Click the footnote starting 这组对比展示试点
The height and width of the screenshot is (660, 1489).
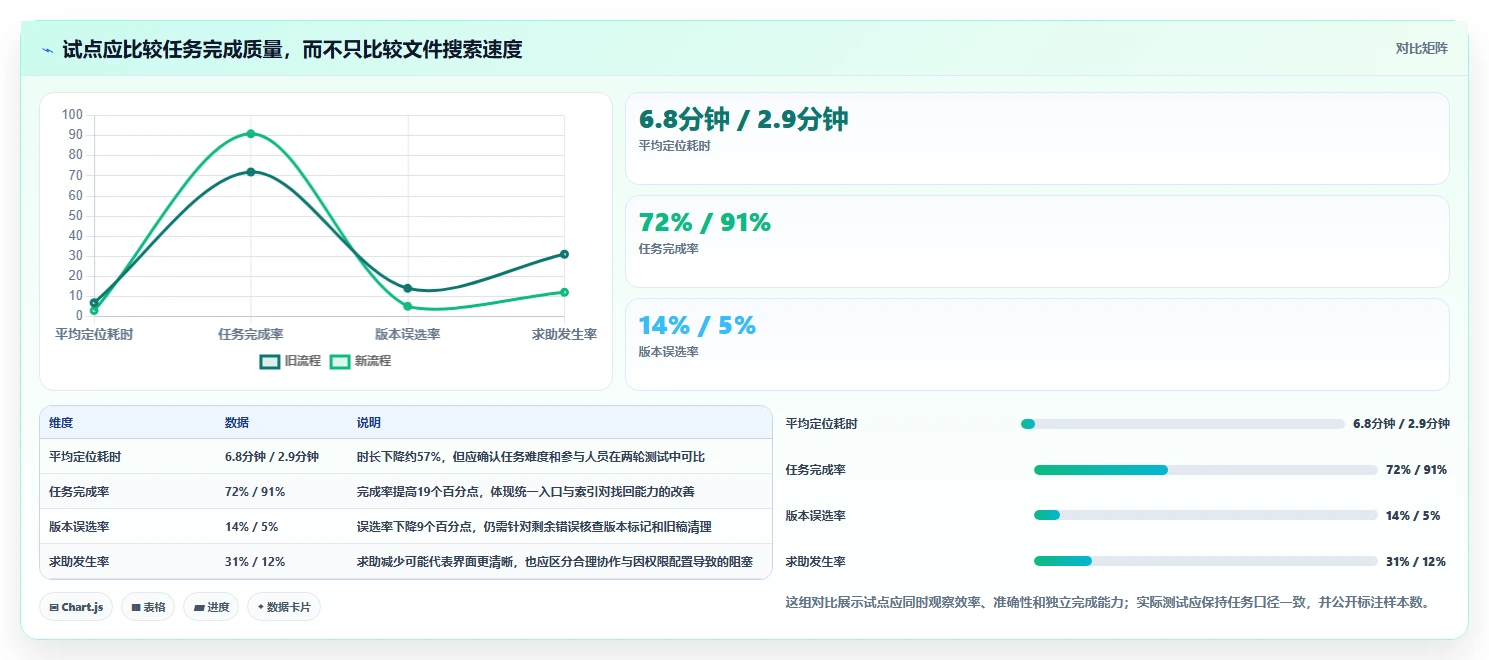1111,602
